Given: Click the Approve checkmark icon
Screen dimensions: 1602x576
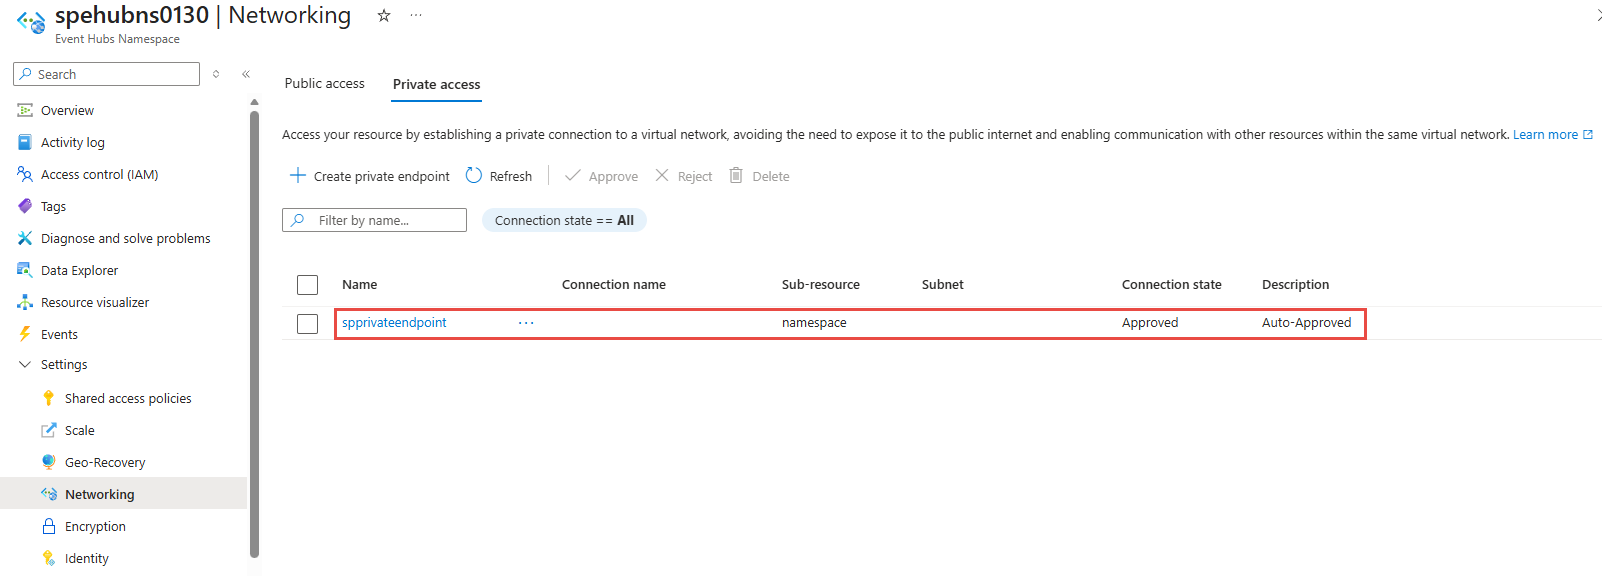Looking at the screenshot, I should [x=573, y=175].
